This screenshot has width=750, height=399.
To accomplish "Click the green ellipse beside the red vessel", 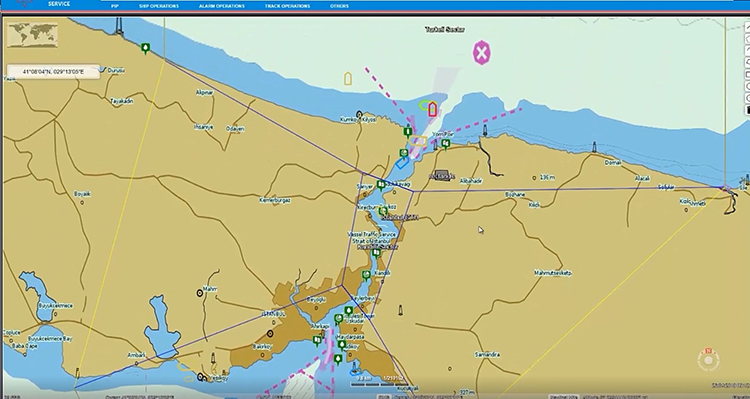I will pyautogui.click(x=423, y=105).
